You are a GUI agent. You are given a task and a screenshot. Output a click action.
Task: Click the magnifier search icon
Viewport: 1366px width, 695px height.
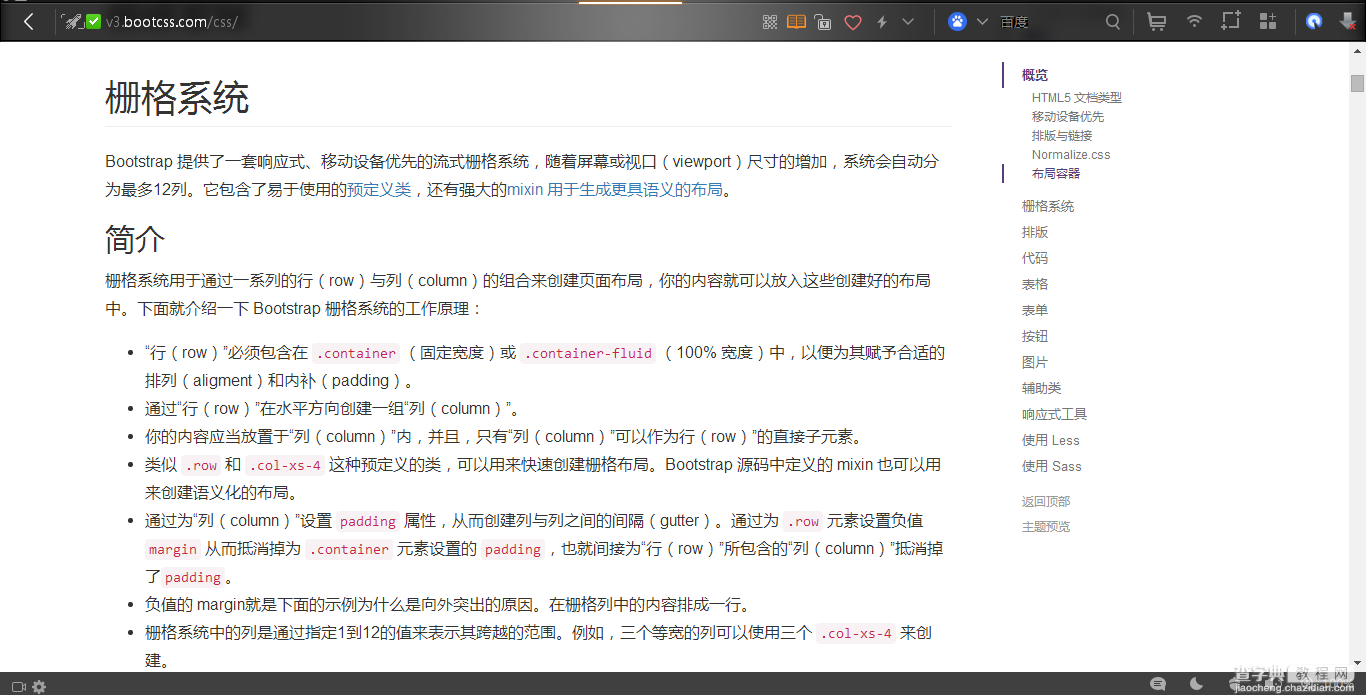tap(1113, 22)
